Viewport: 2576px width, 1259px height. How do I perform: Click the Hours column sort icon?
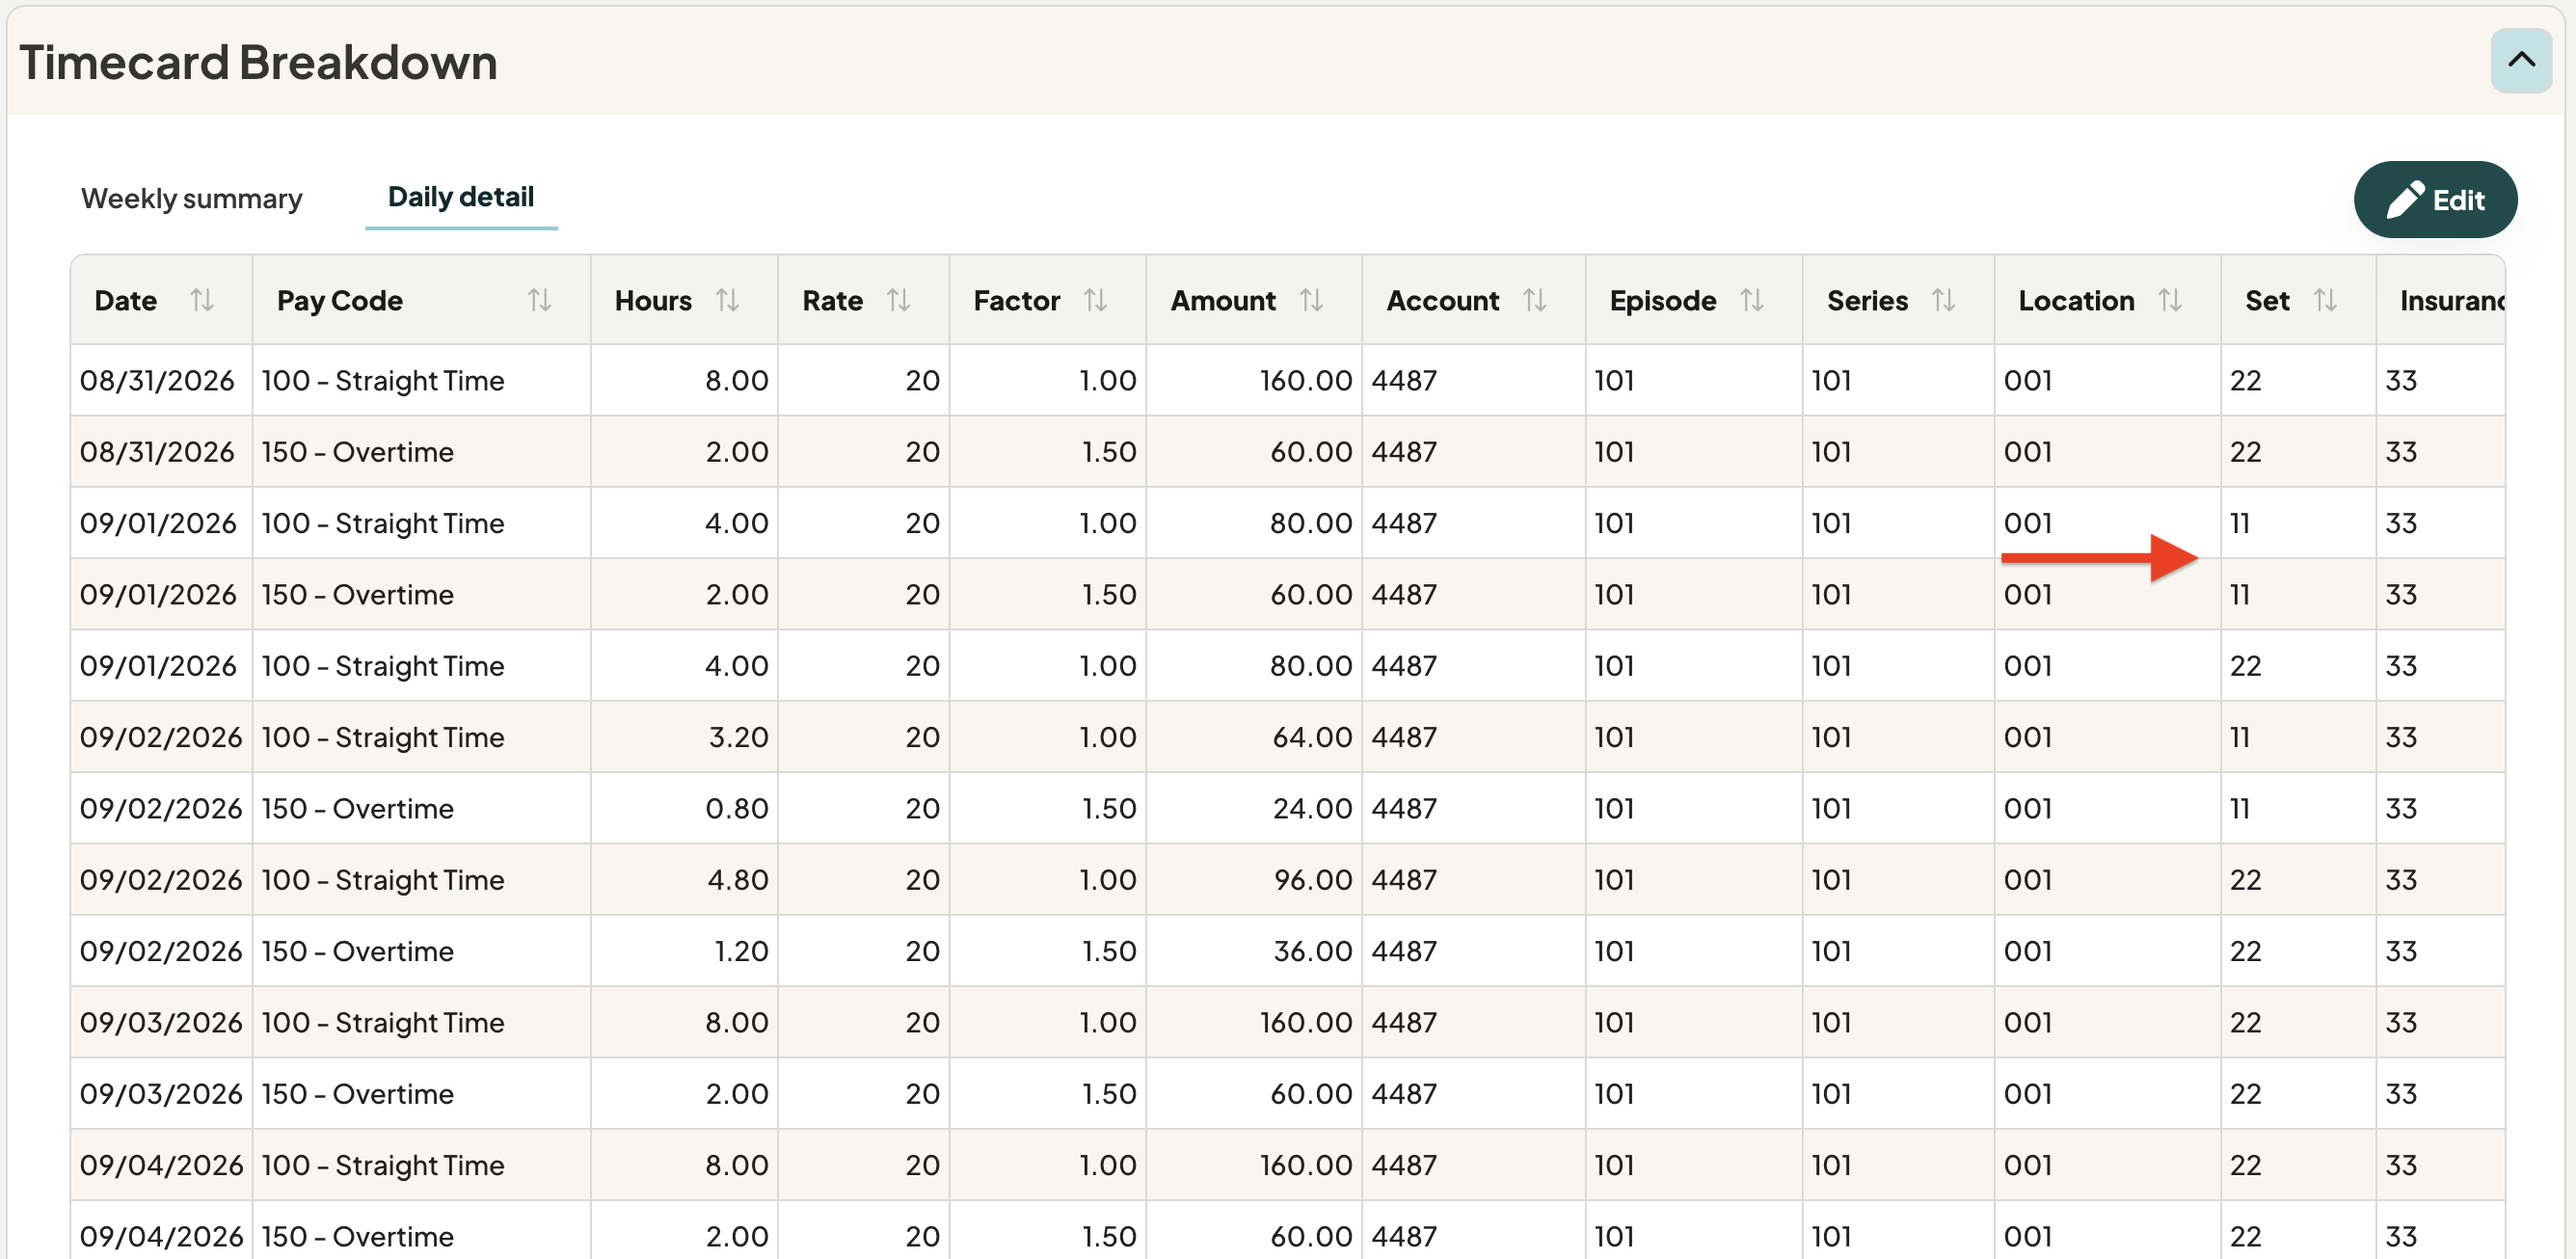coord(728,300)
